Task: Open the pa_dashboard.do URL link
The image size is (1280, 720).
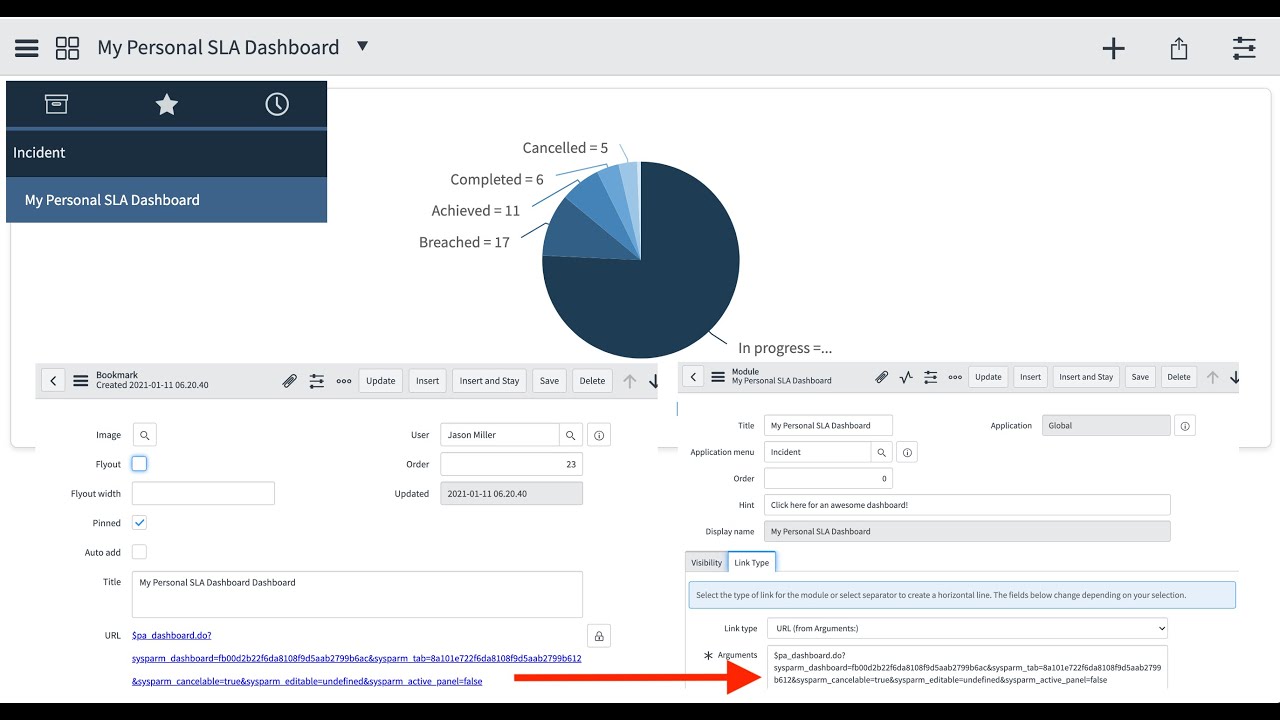Action: coord(172,634)
